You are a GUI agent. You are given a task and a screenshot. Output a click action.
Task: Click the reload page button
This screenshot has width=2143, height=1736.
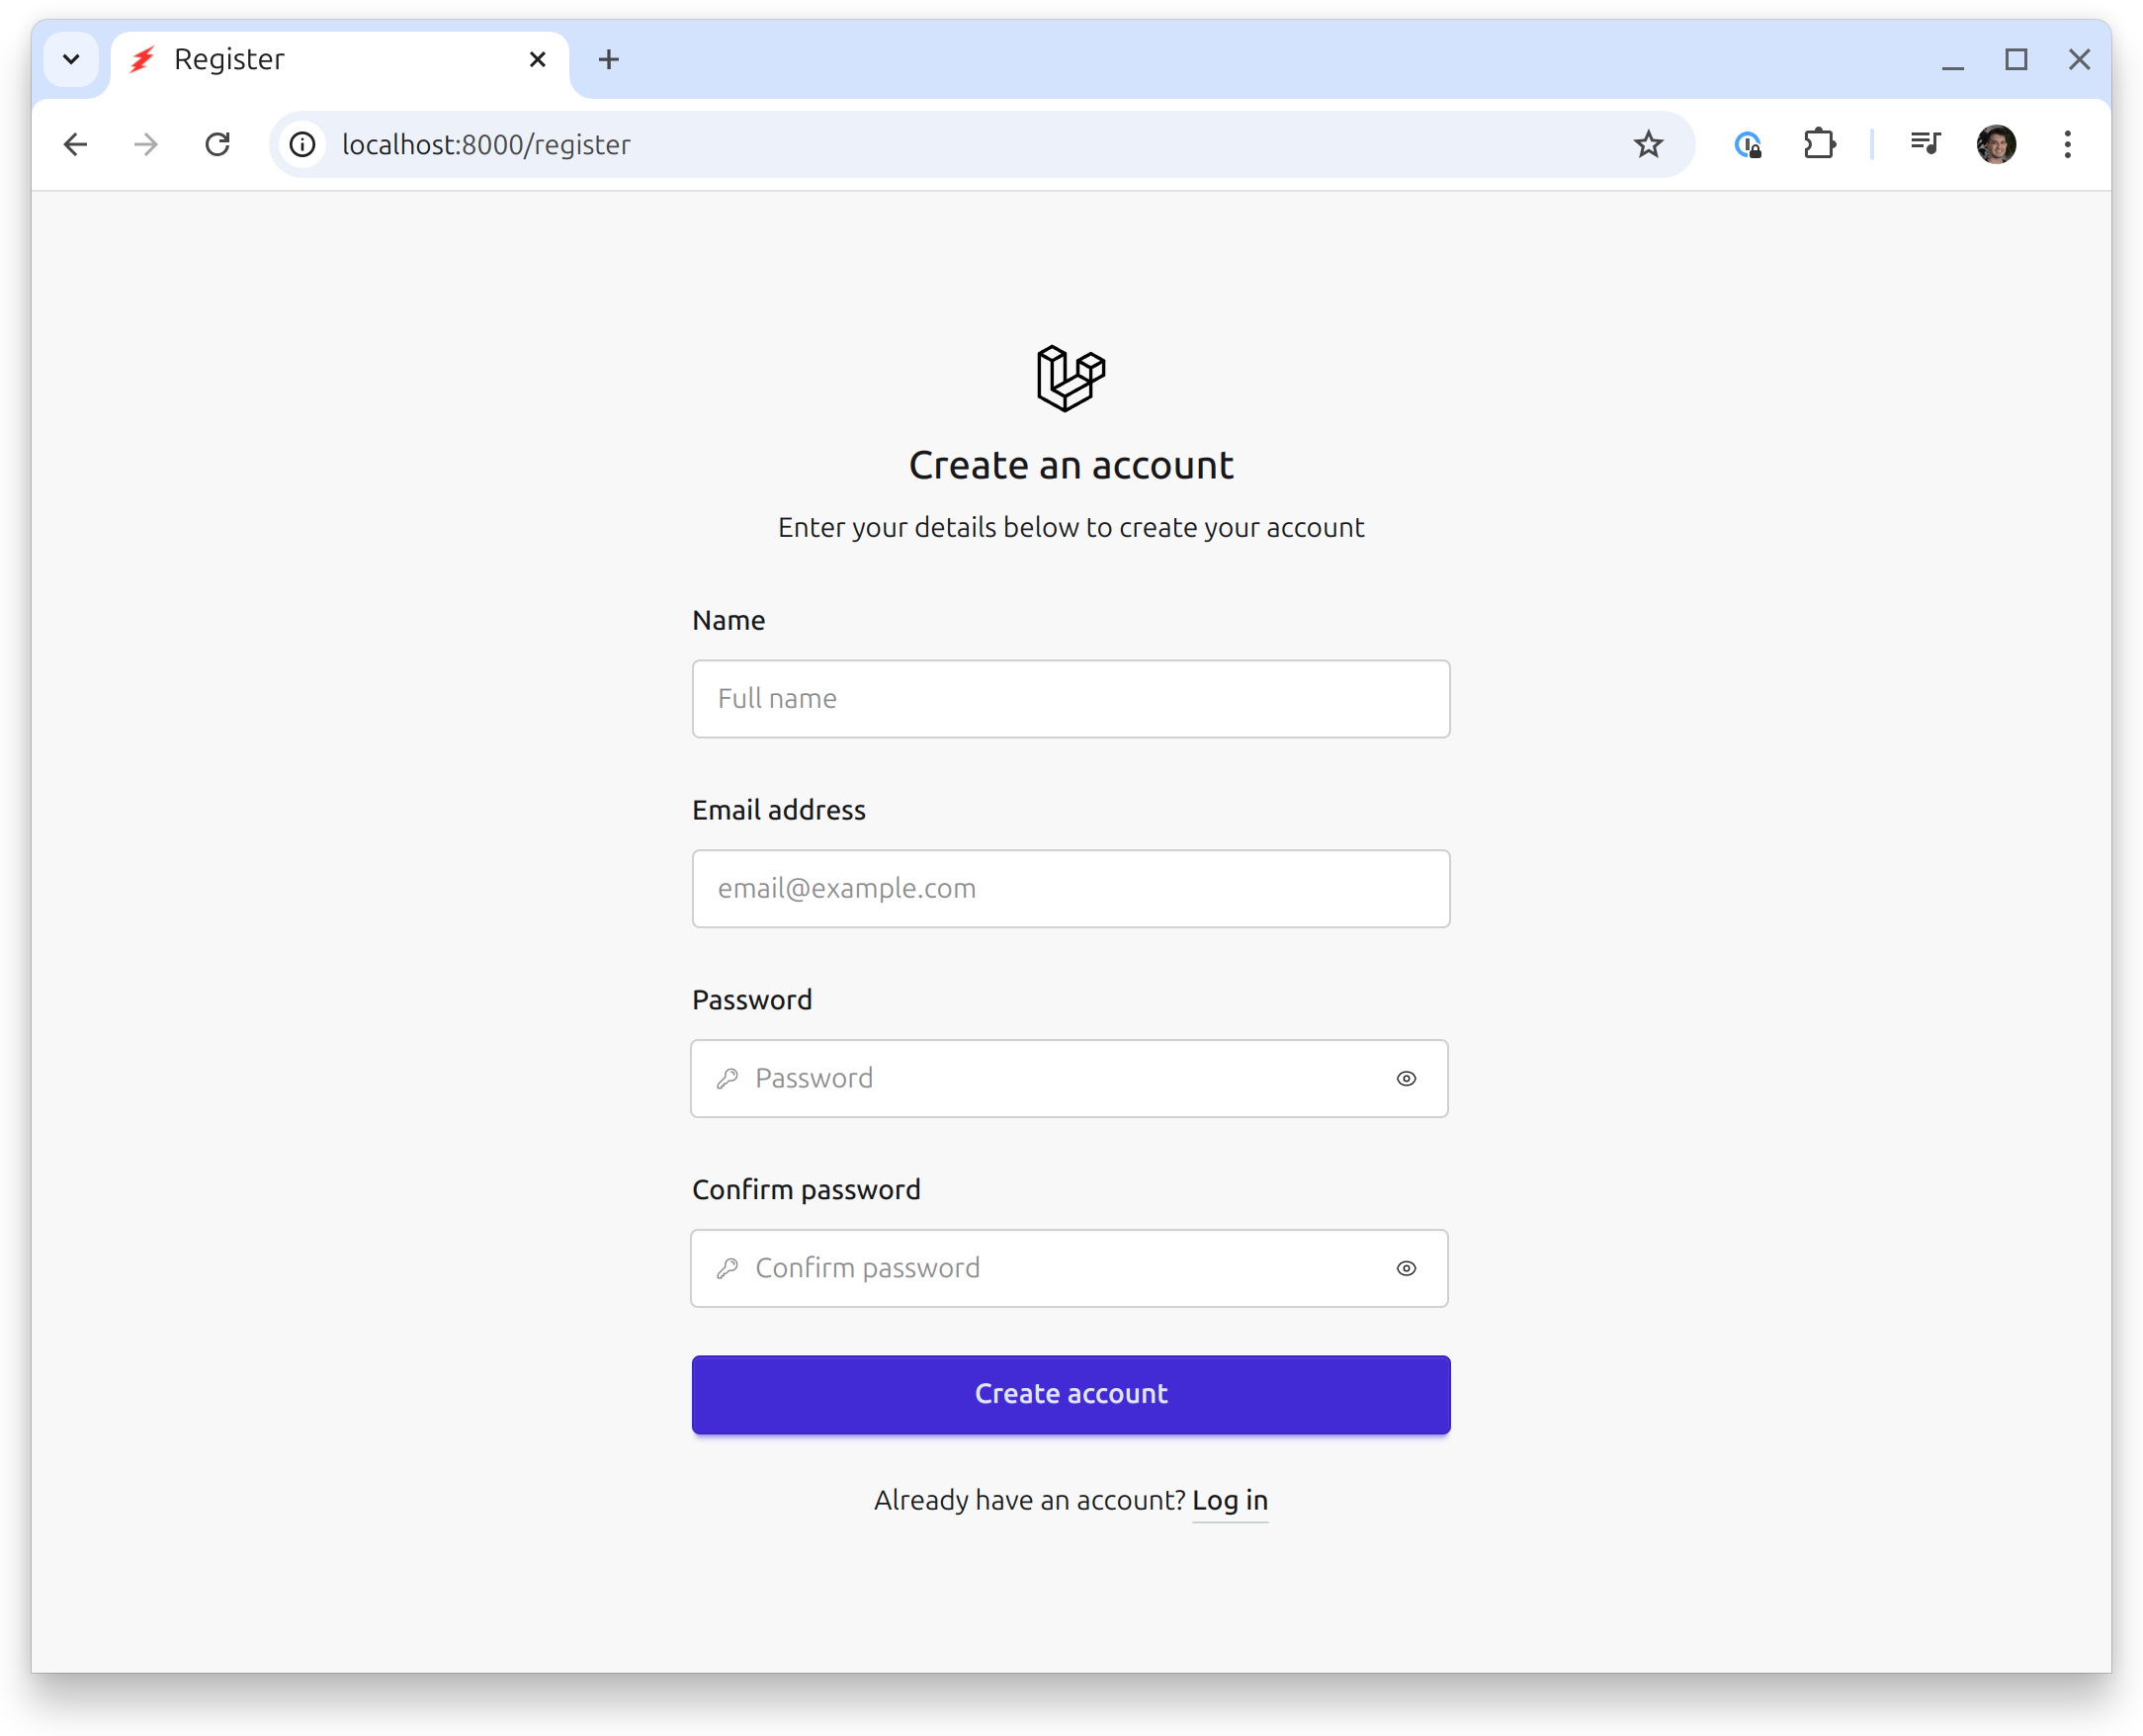[218, 144]
